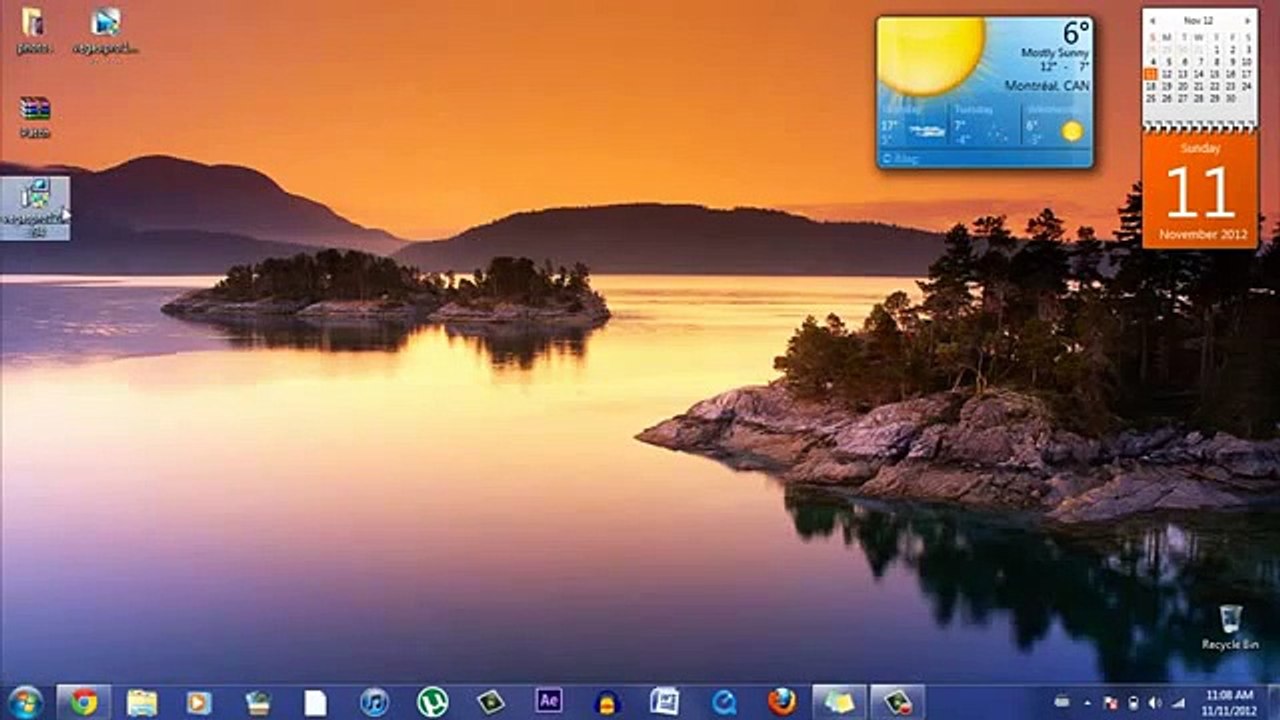
Task: Open the Windows Start menu orb
Action: point(24,702)
